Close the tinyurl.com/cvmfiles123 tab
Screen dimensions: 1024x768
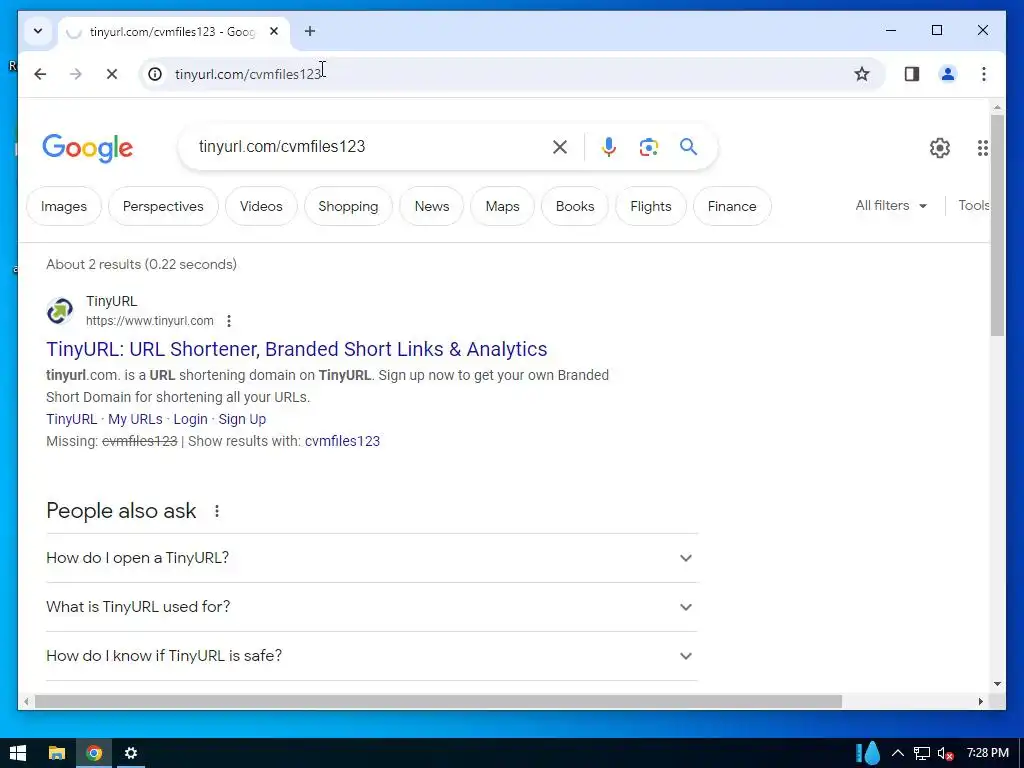274,31
